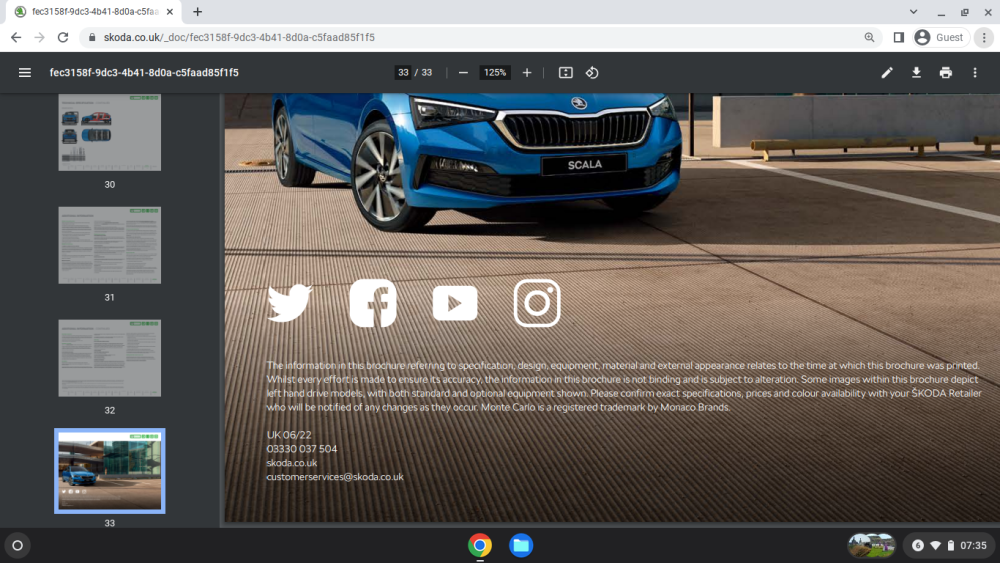This screenshot has height=563, width=1000.
Task: Open a new browser tab
Action: 198,11
